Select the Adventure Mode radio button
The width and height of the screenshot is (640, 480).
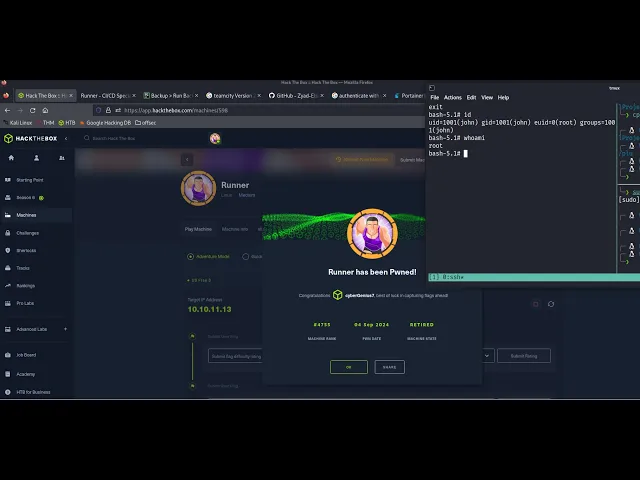(x=190, y=256)
